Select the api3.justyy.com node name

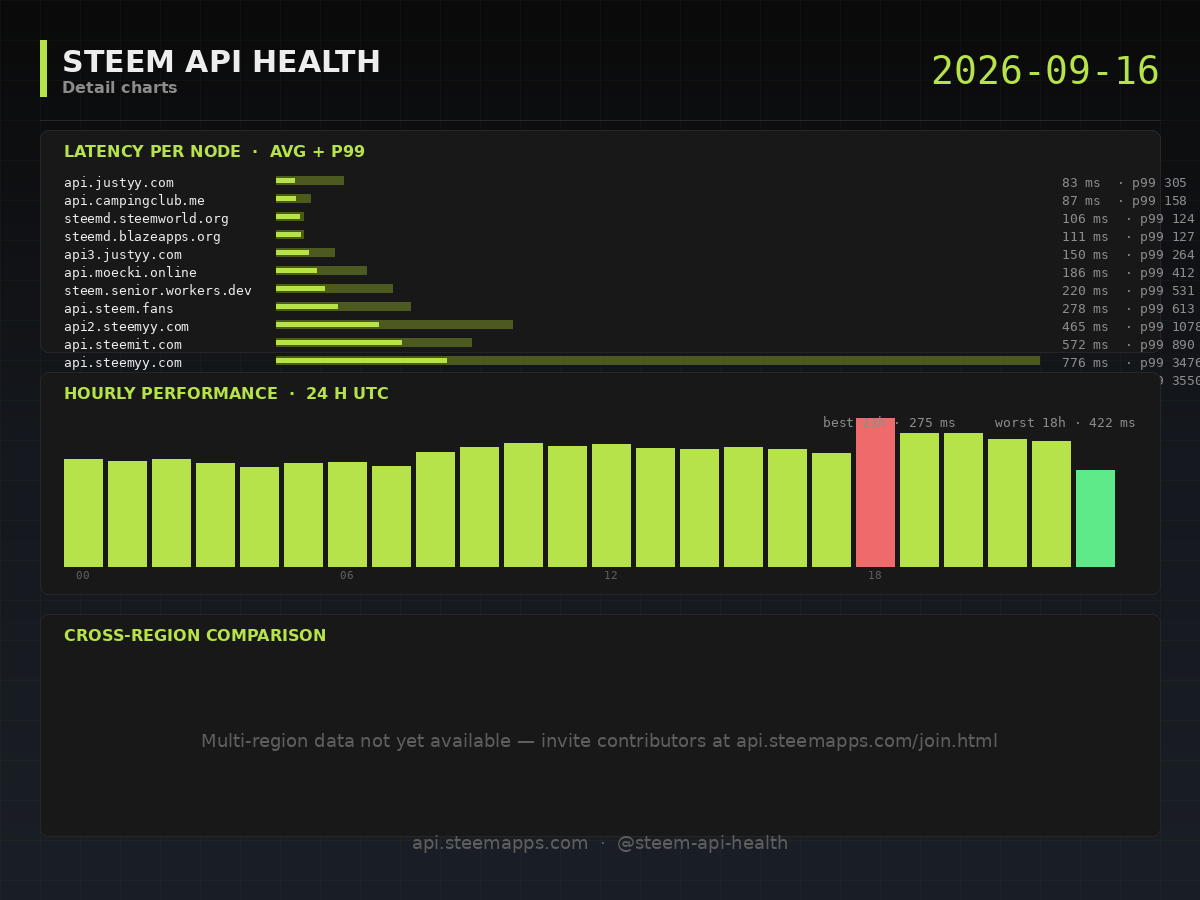123,255
